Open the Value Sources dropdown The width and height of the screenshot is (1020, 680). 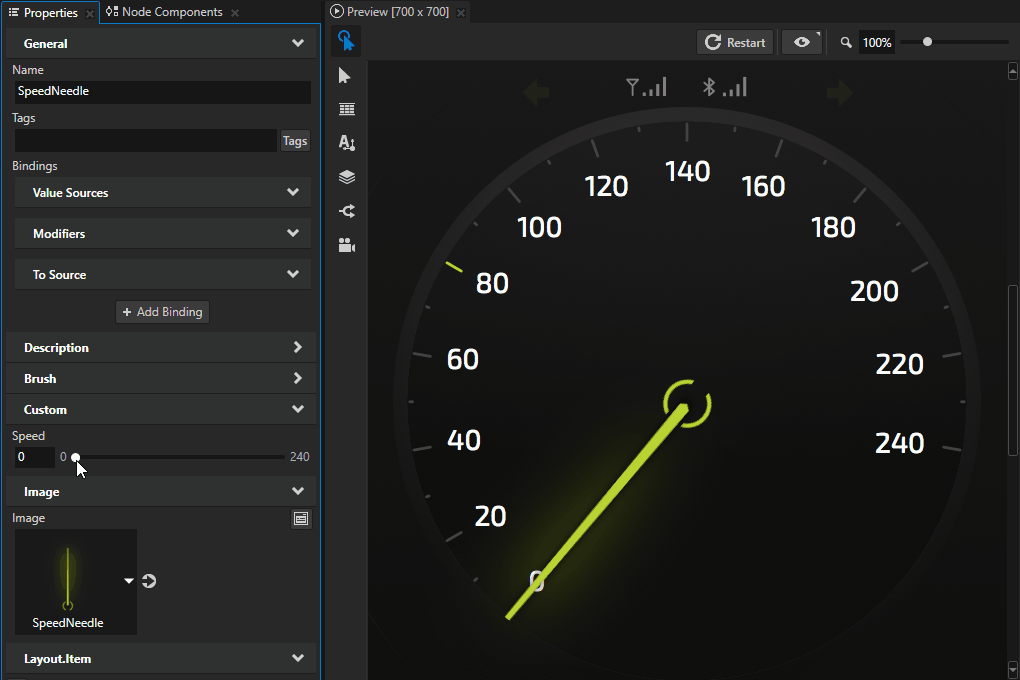tap(292, 192)
